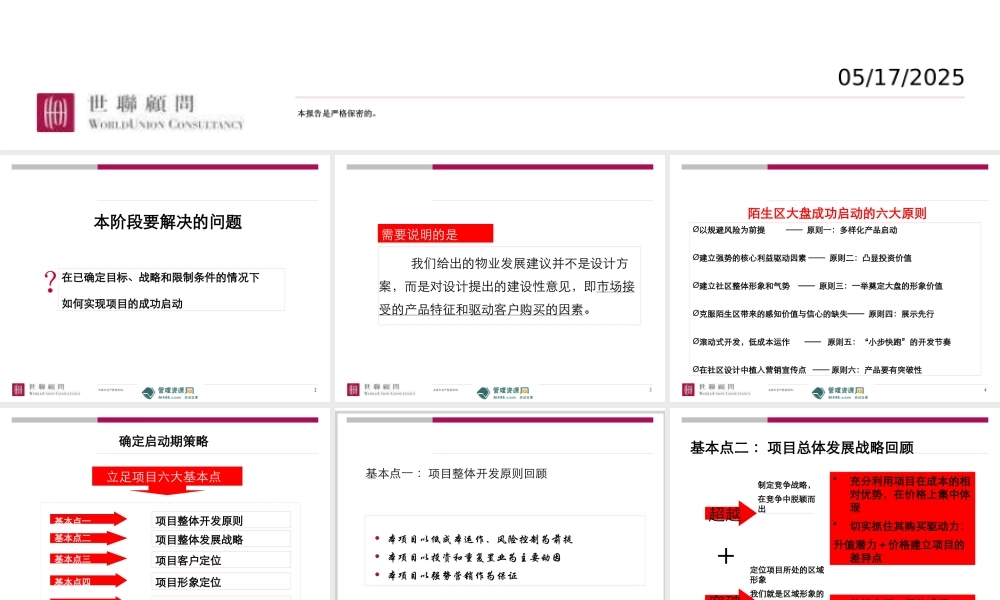Select the 项目整体开发原则 text box
This screenshot has height=600, width=1000.
(x=221, y=520)
